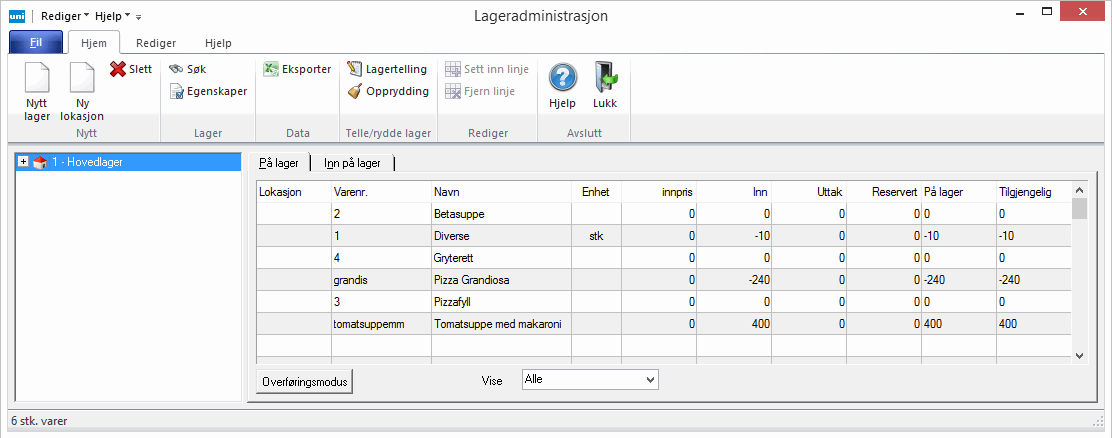1112x438 pixels.
Task: Create a new location with Ny lokasjon
Action: tap(83, 79)
